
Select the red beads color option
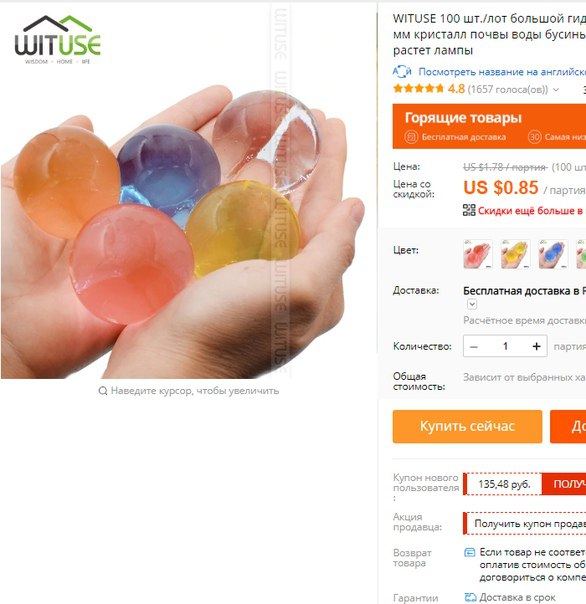coord(478,254)
